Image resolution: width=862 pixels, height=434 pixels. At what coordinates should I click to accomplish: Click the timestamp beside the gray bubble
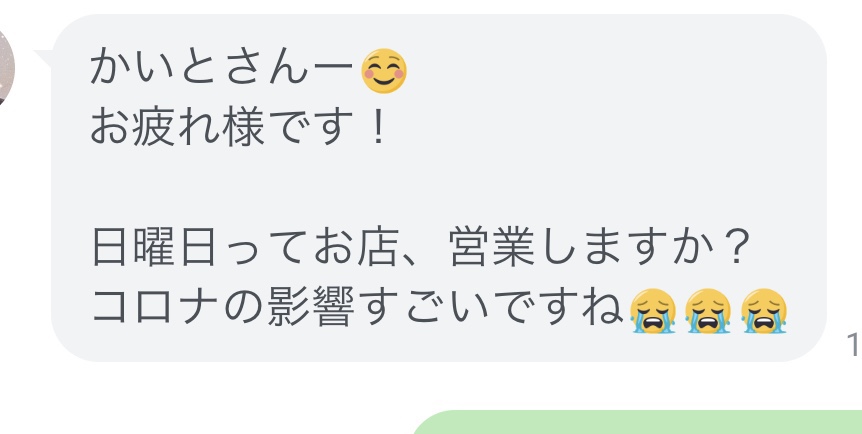point(854,345)
